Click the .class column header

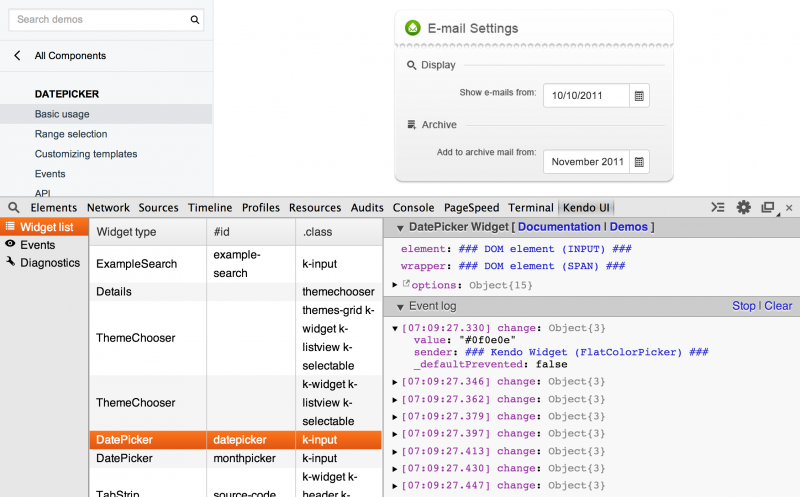(339, 232)
